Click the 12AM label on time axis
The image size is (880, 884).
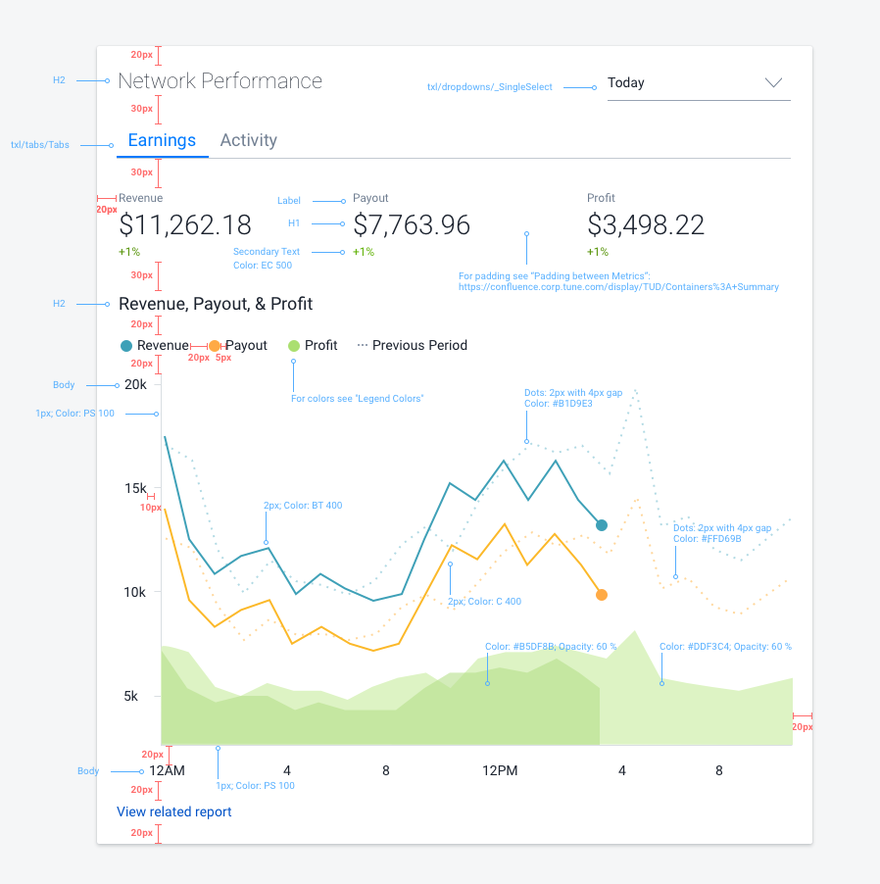(167, 771)
